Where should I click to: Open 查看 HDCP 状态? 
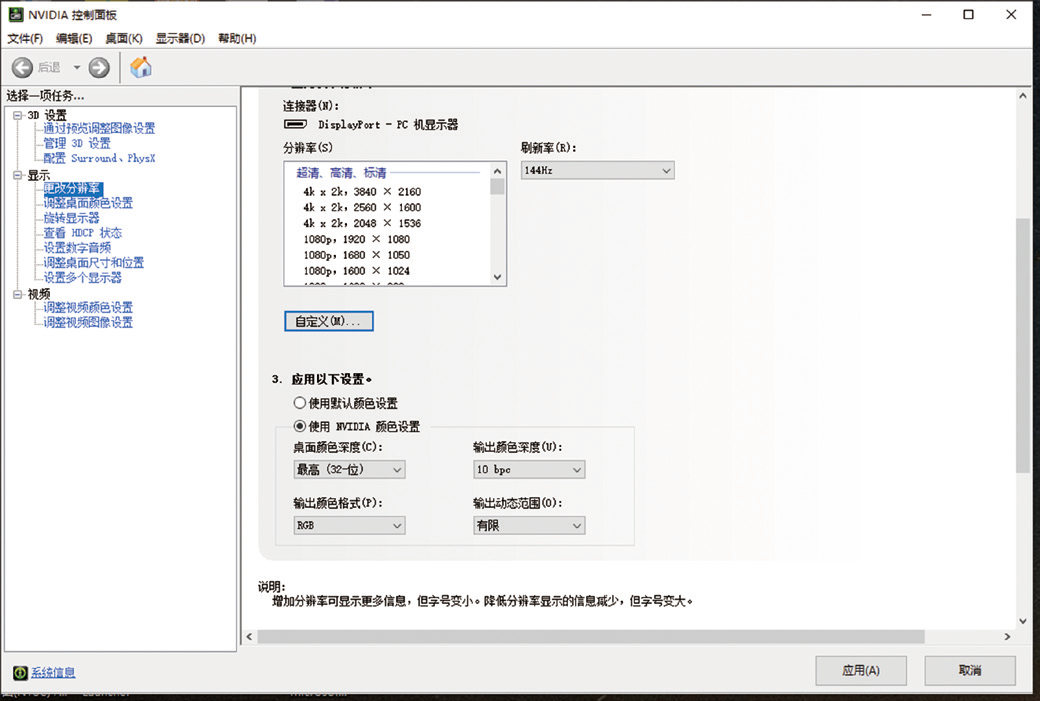[83, 233]
